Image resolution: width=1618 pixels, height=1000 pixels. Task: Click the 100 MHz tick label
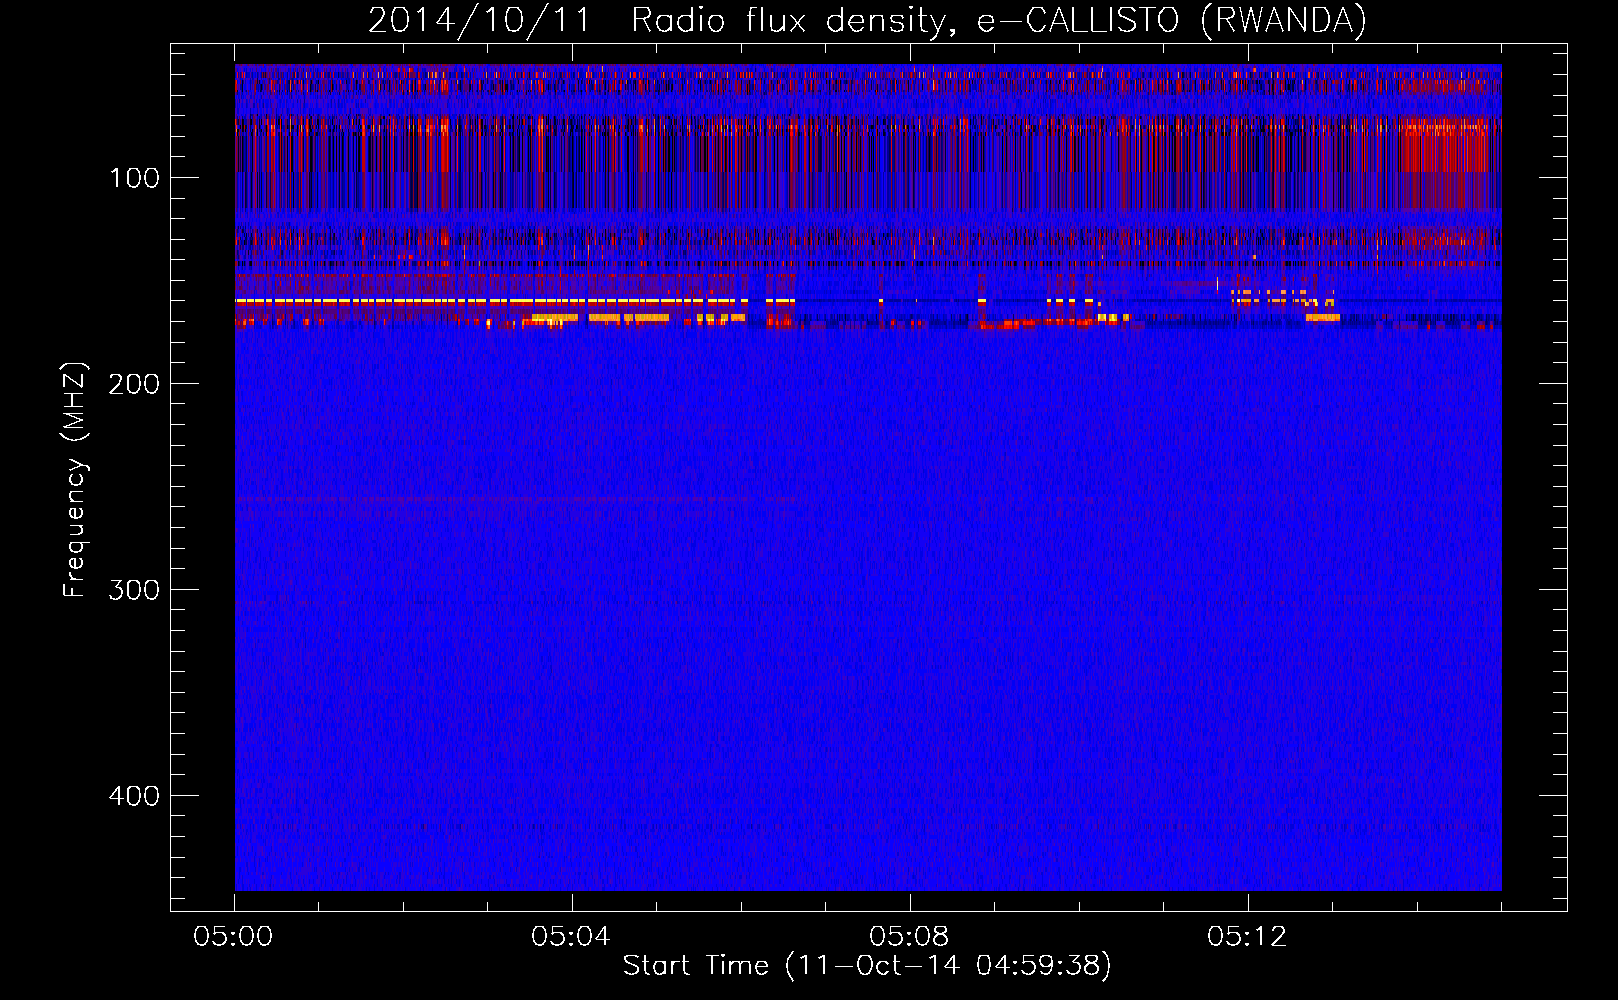point(135,178)
